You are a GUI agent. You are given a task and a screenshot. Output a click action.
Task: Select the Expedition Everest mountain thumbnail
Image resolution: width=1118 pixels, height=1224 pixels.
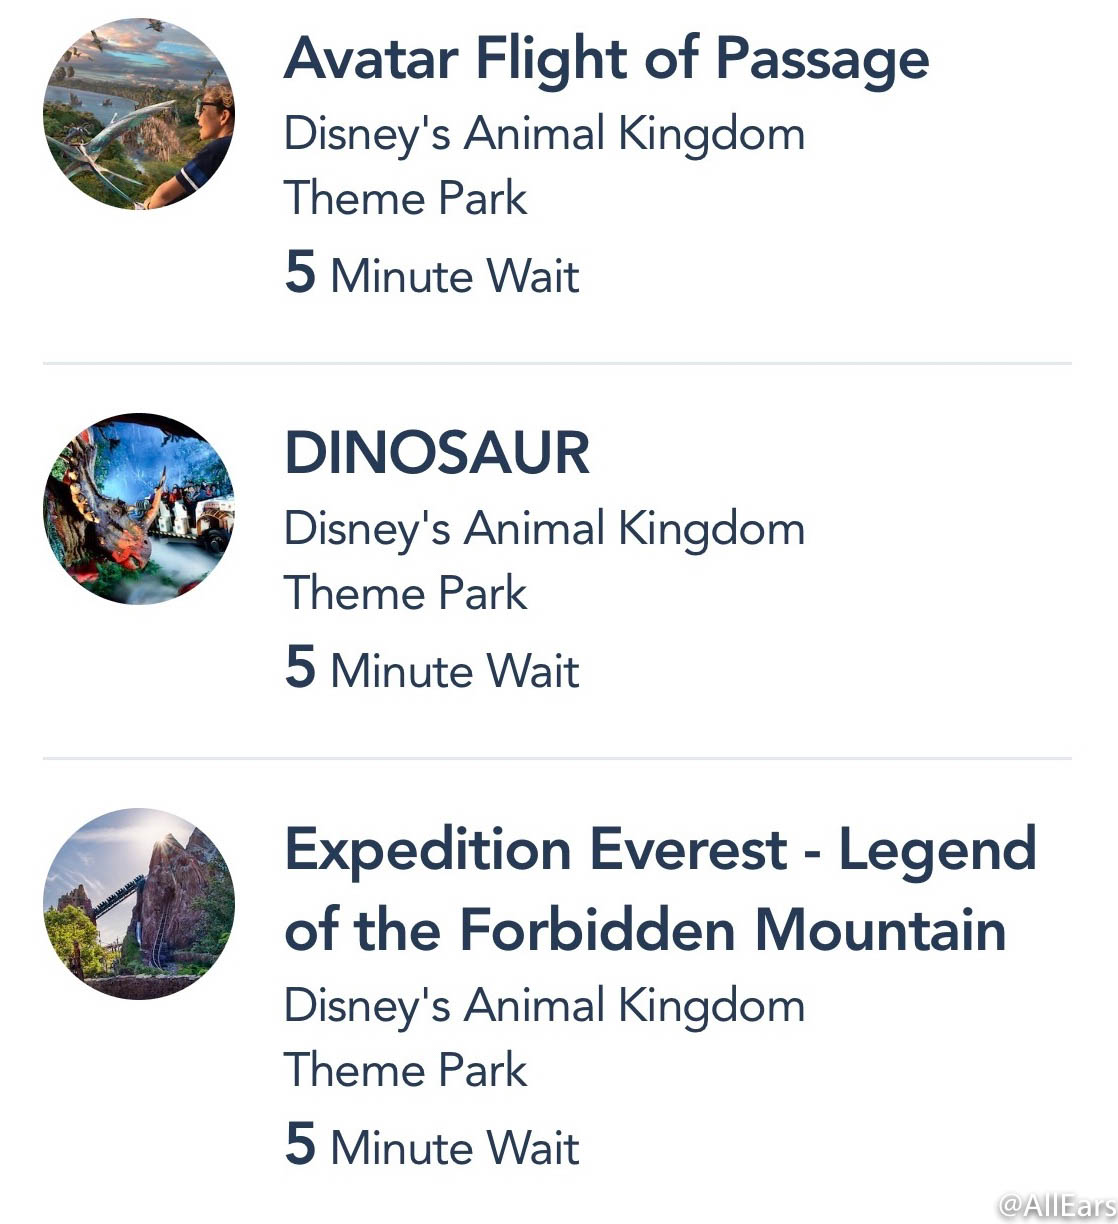(x=139, y=904)
